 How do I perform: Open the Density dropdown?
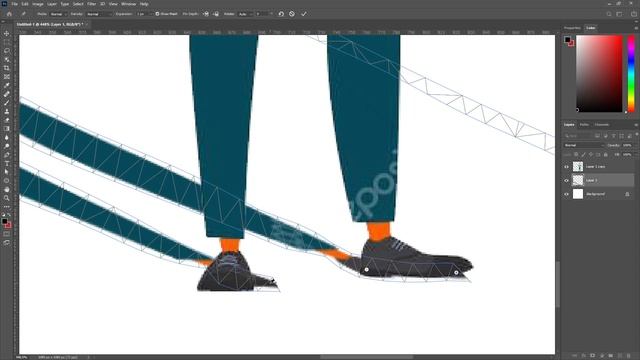(x=99, y=14)
